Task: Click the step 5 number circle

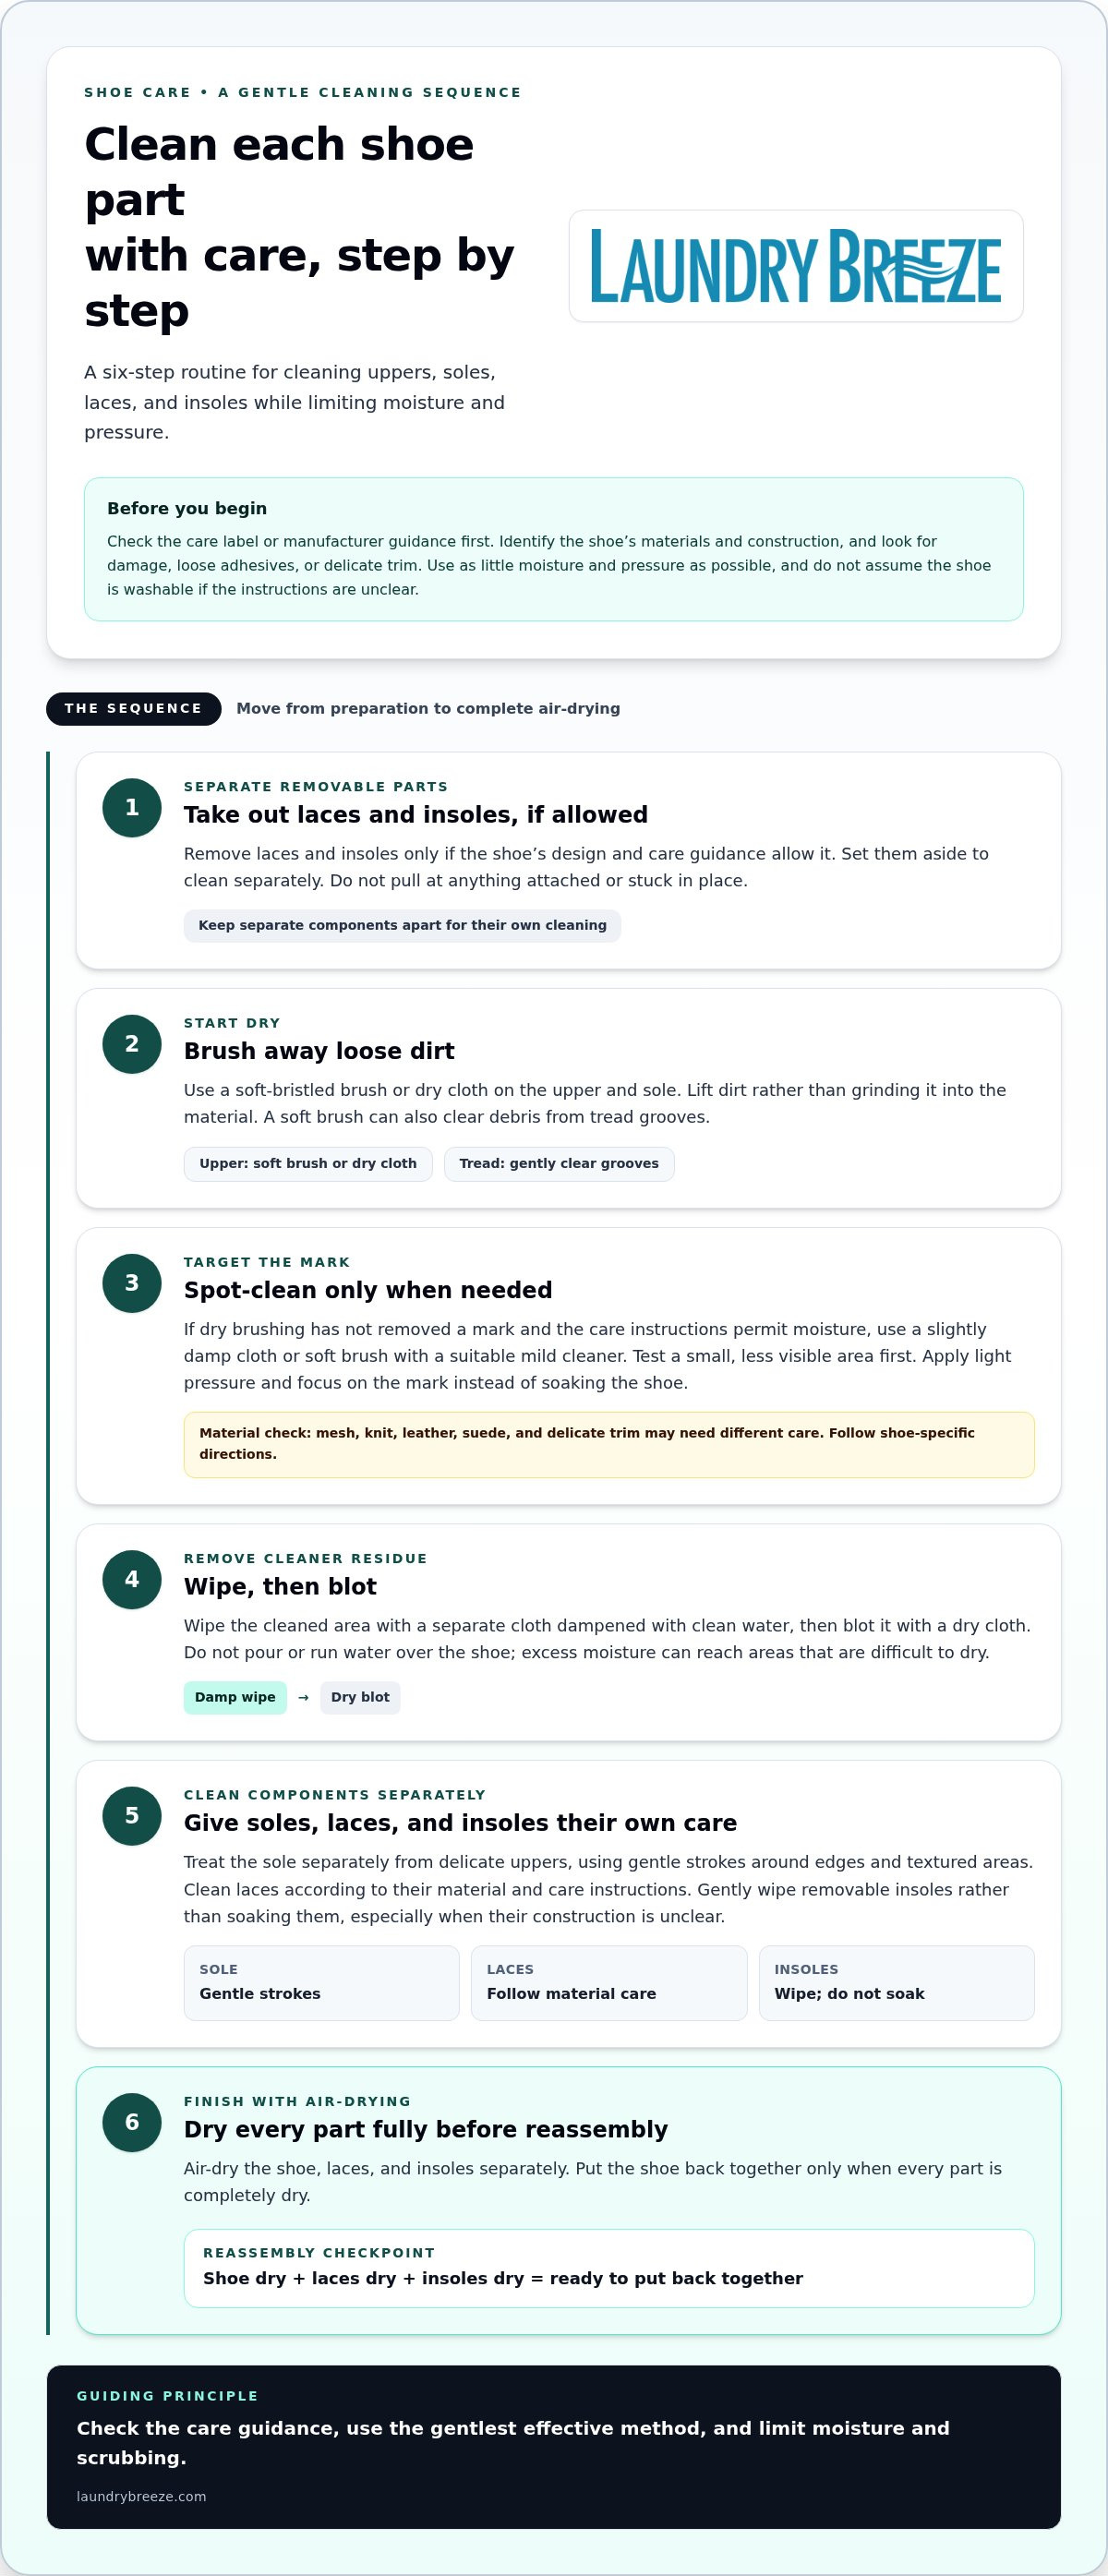Action: tap(132, 1816)
